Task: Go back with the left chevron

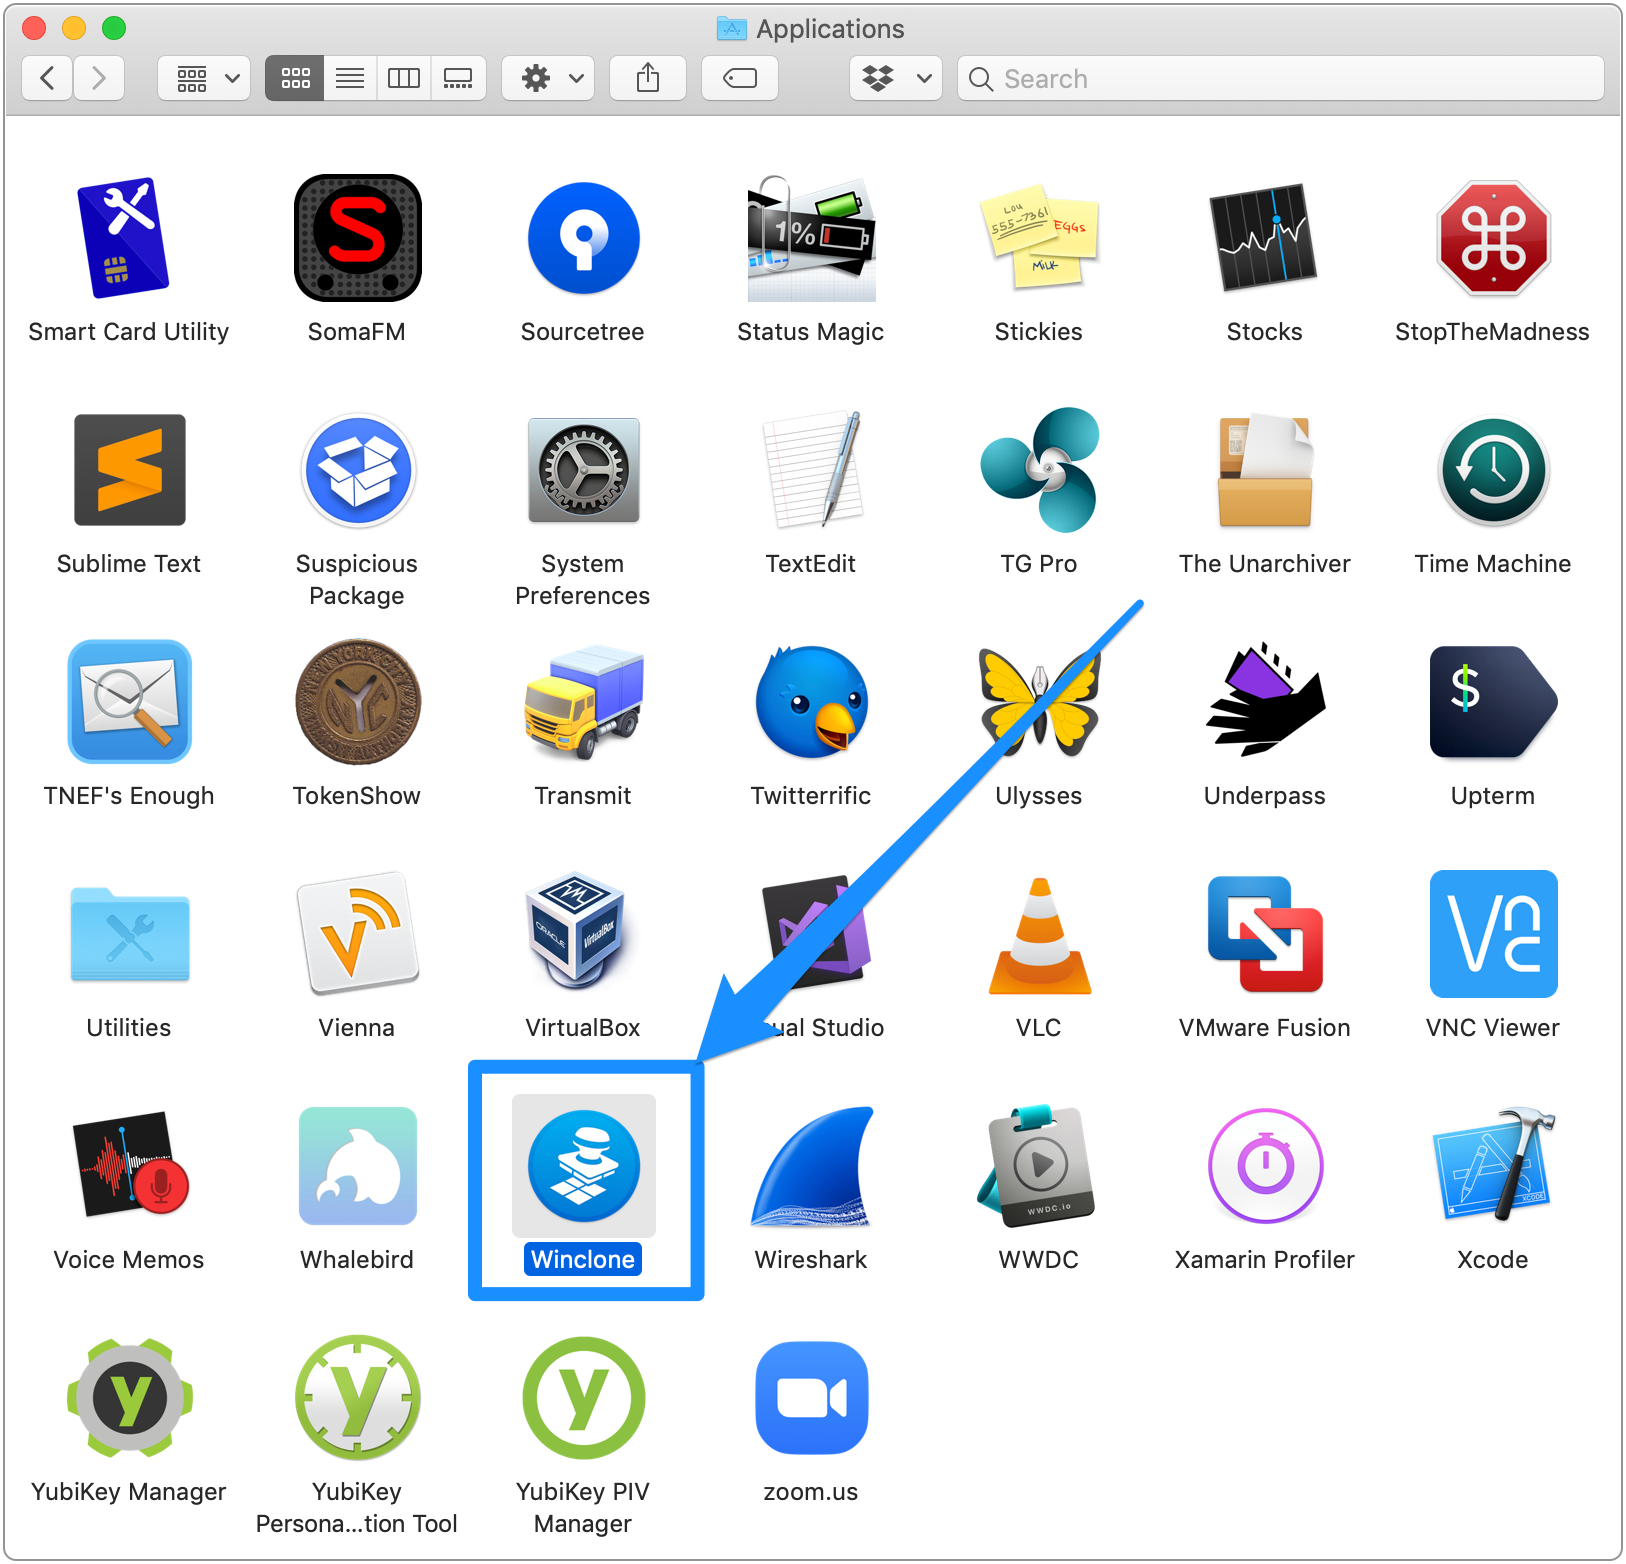Action: tap(47, 78)
